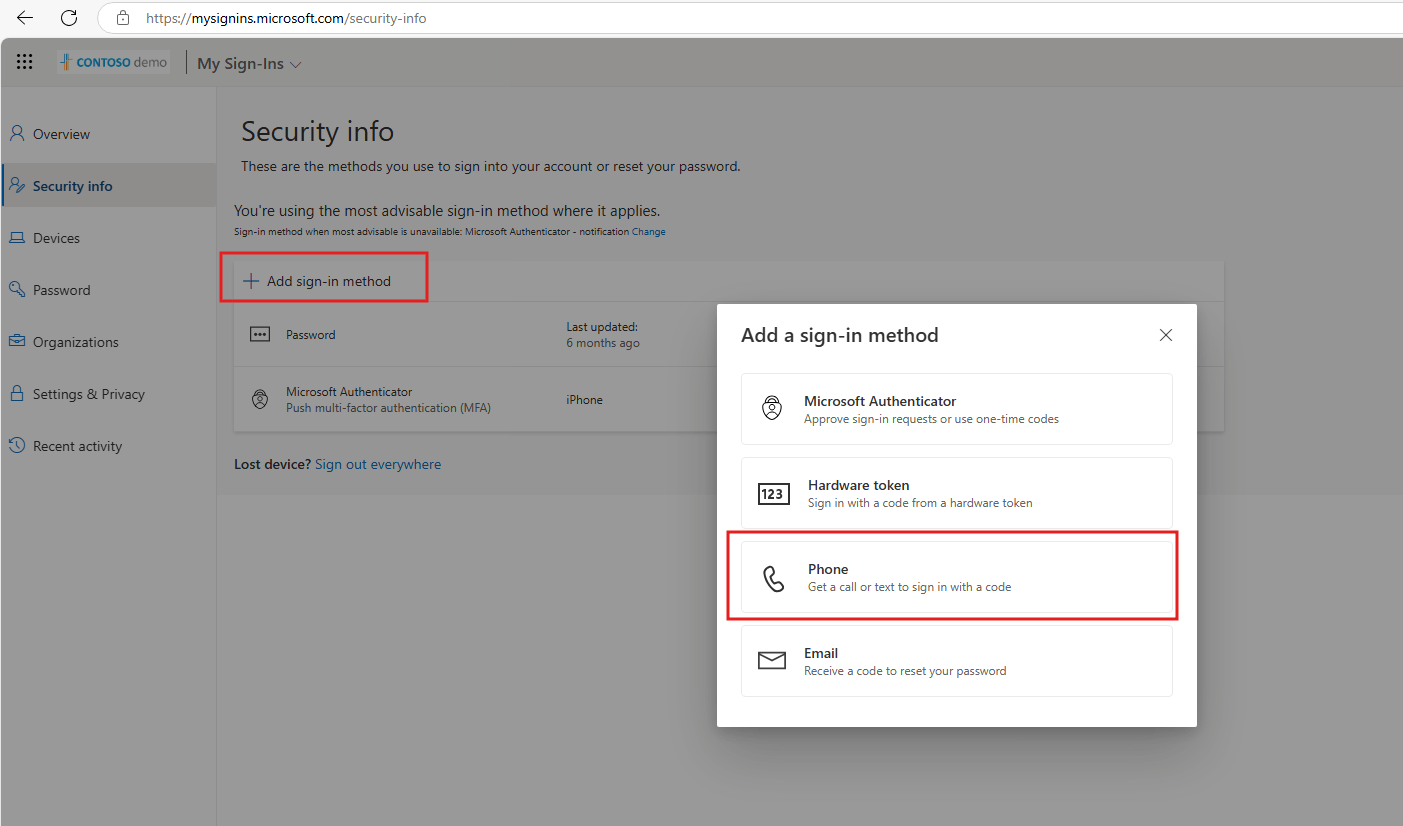Click the Devices laptop icon

17,238
